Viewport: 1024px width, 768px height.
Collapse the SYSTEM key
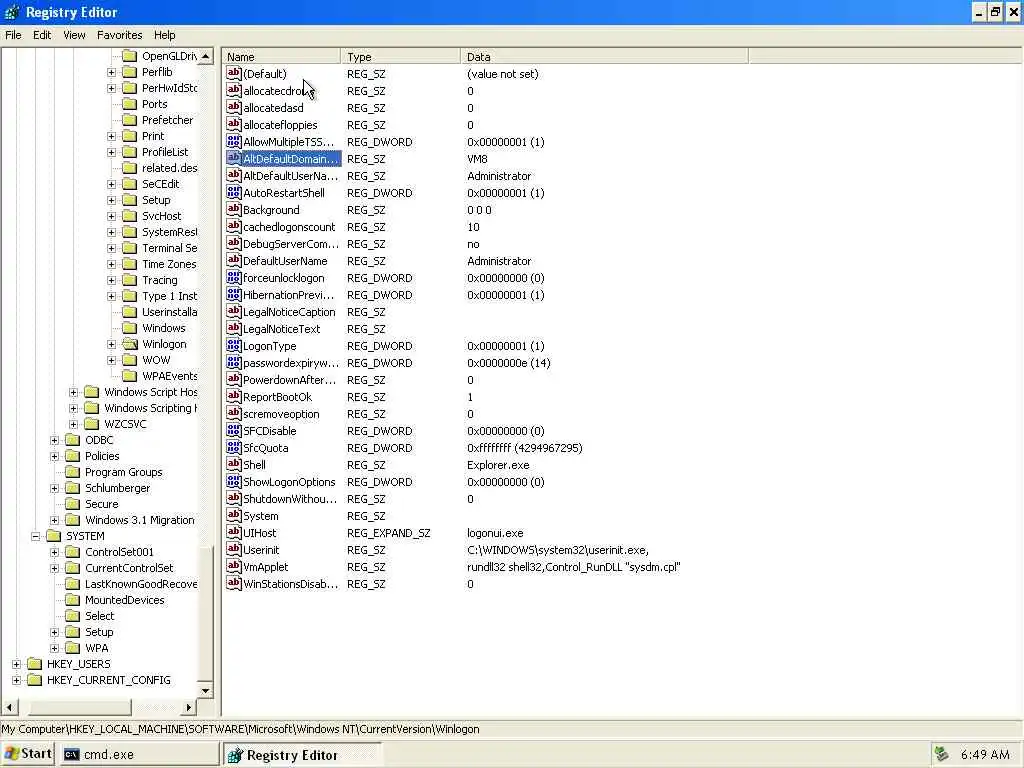pos(35,536)
